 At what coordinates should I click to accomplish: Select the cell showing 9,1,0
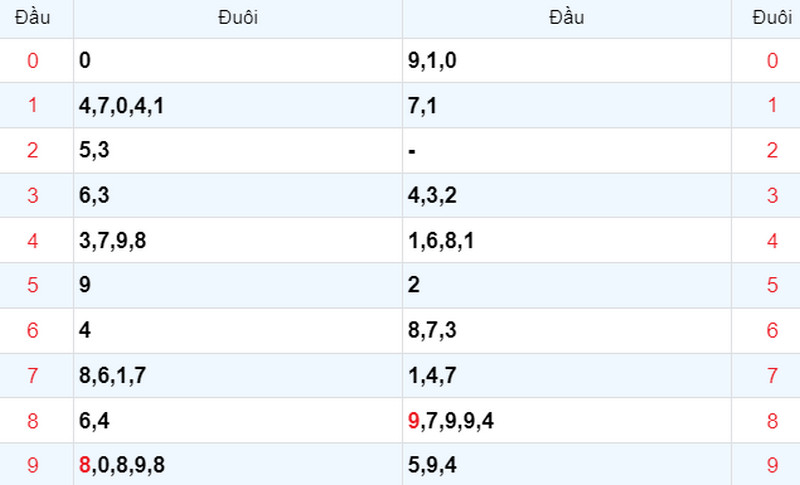pyautogui.click(x=567, y=60)
